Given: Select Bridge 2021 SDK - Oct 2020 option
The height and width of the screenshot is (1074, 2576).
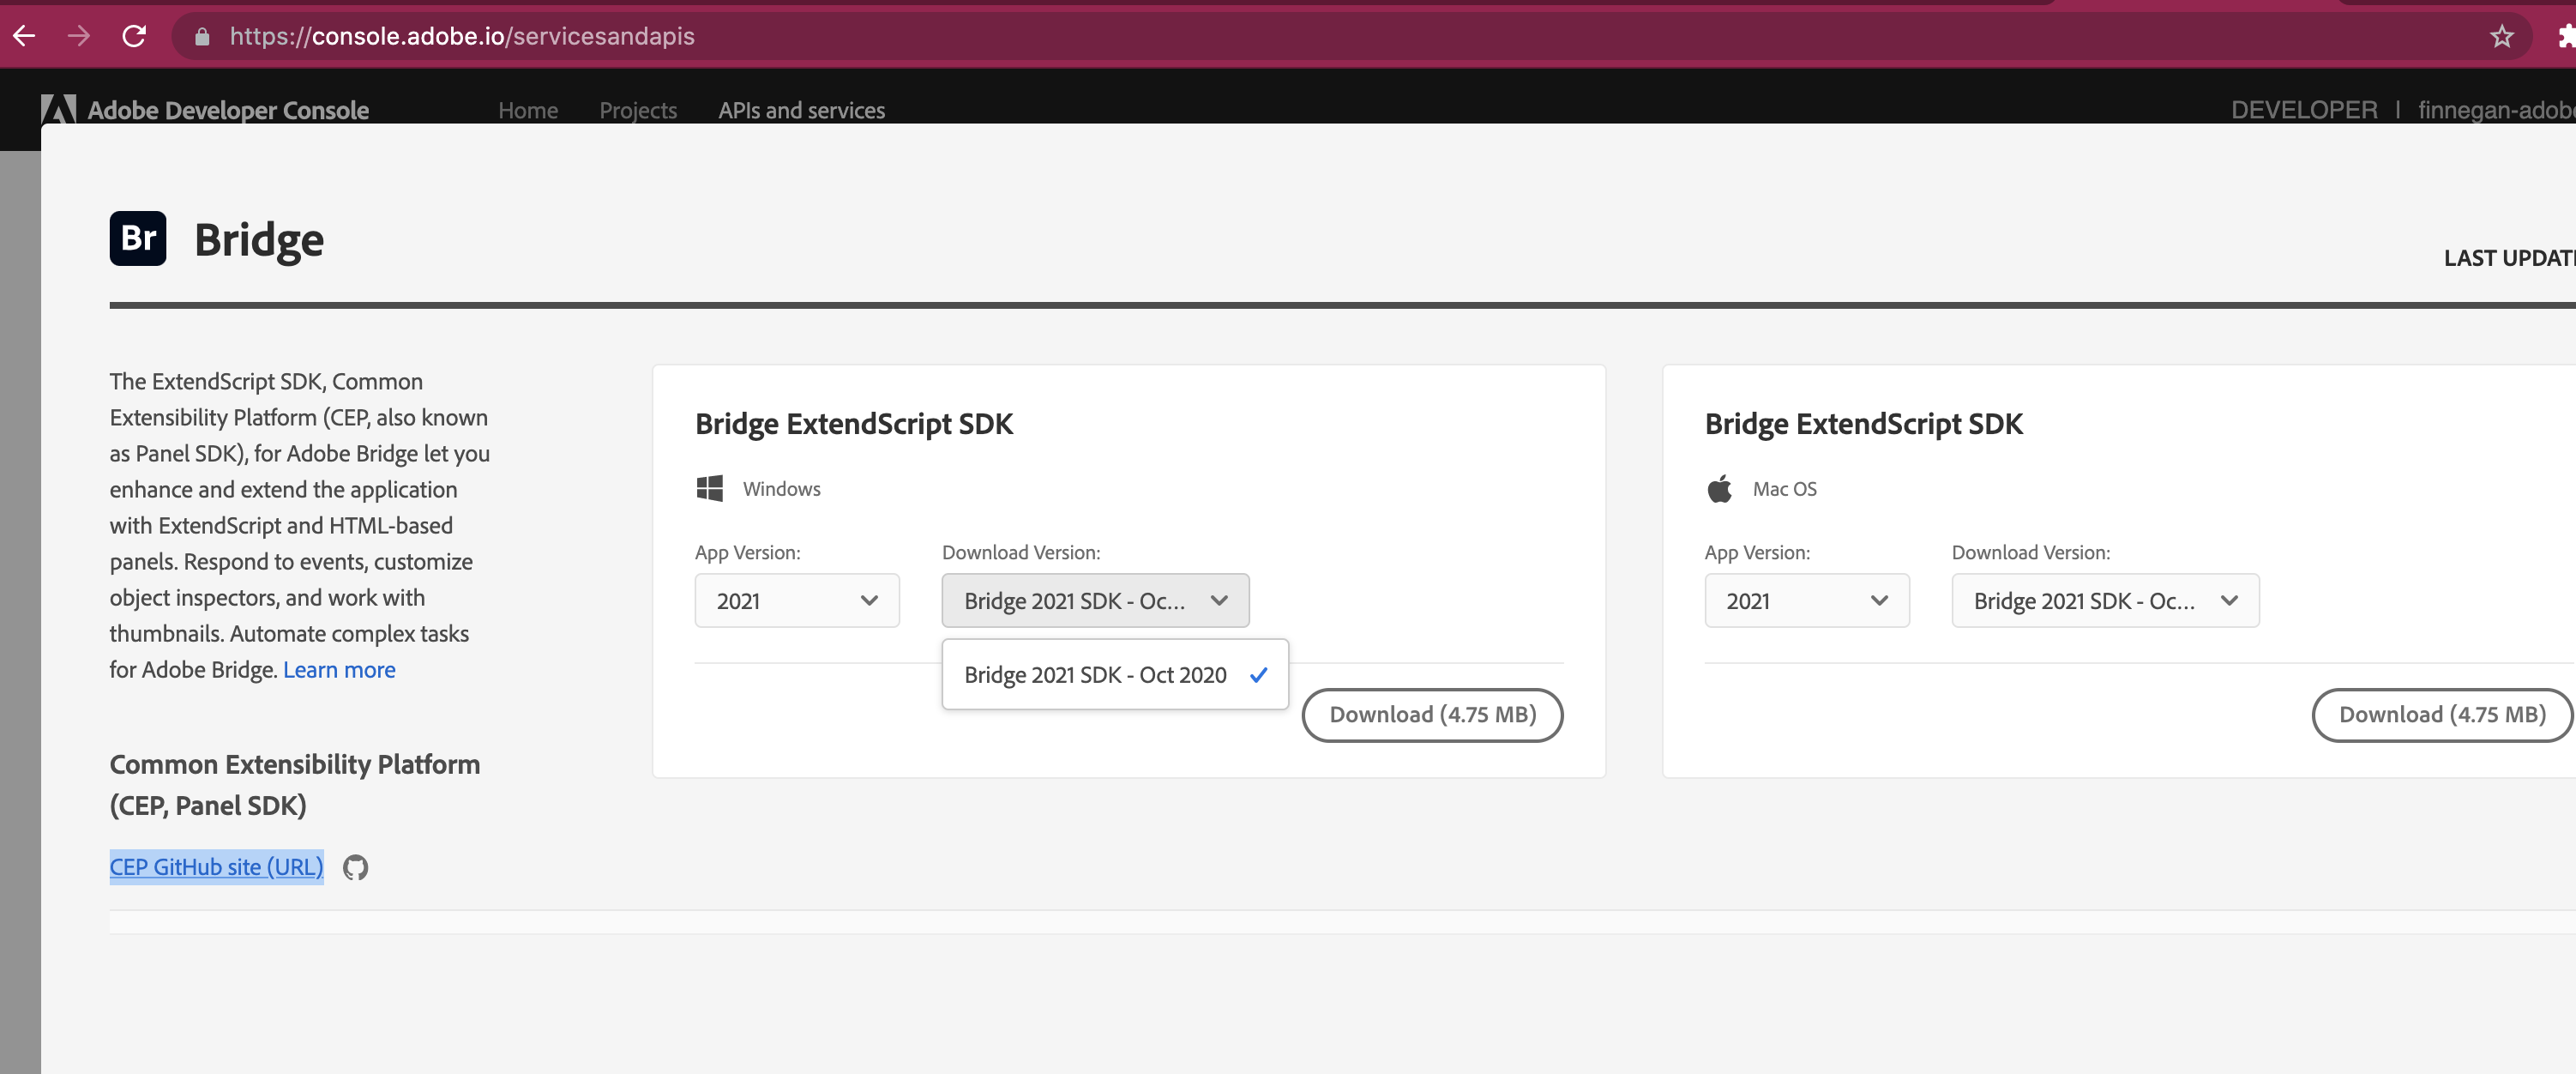Looking at the screenshot, I should tap(1095, 674).
